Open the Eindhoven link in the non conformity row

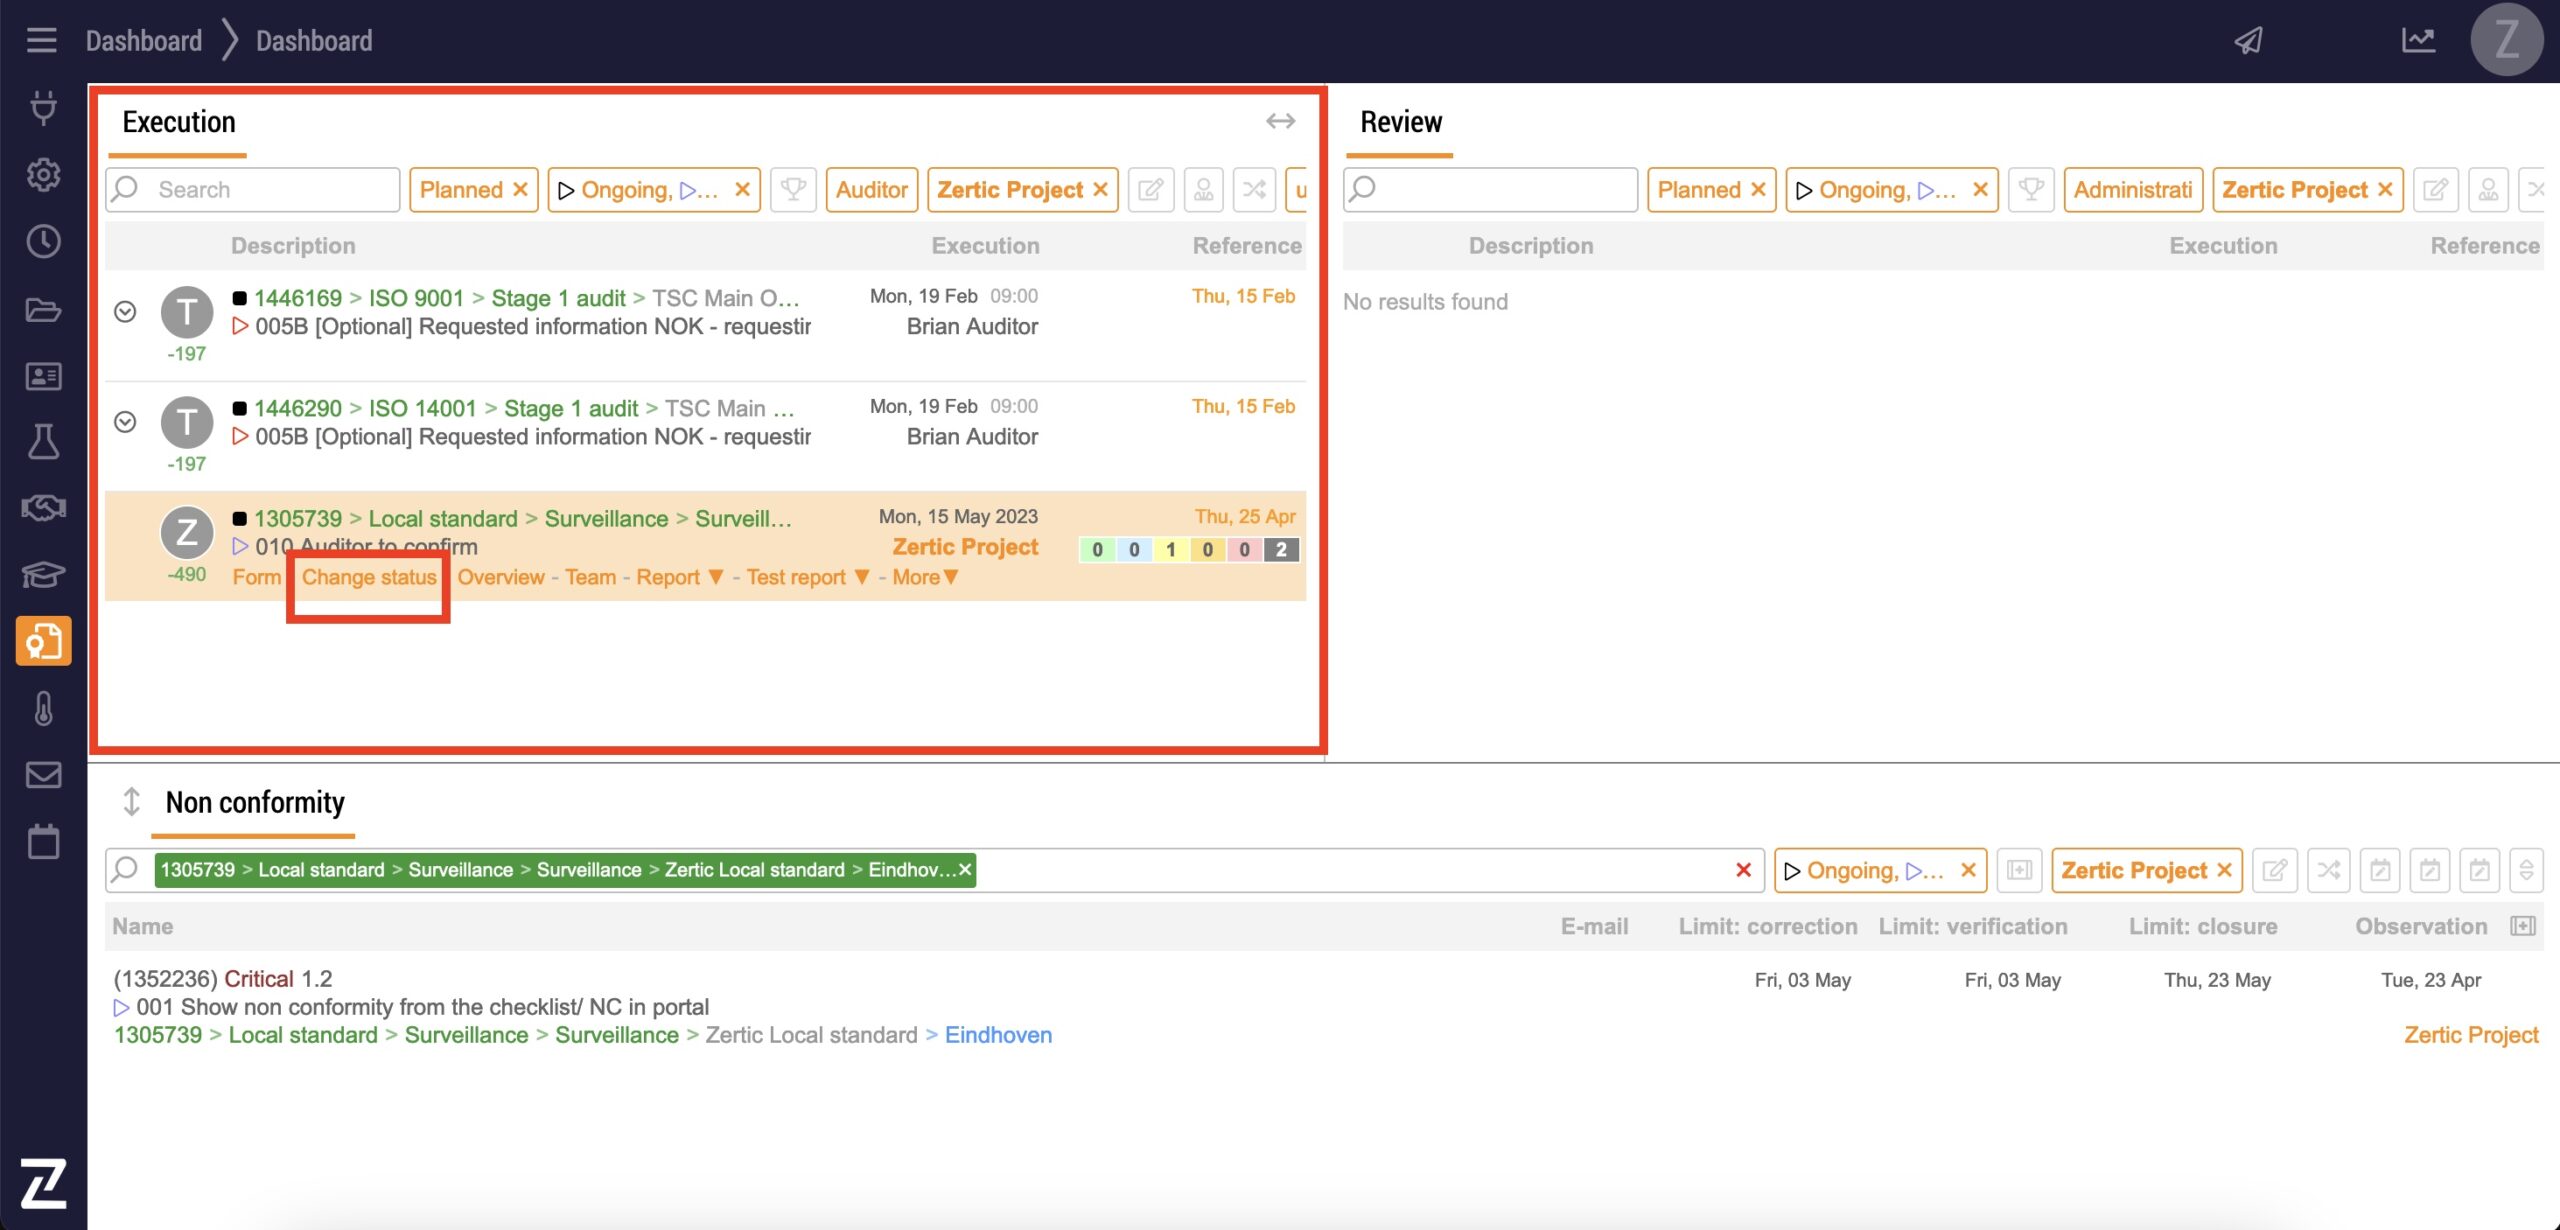[998, 1035]
